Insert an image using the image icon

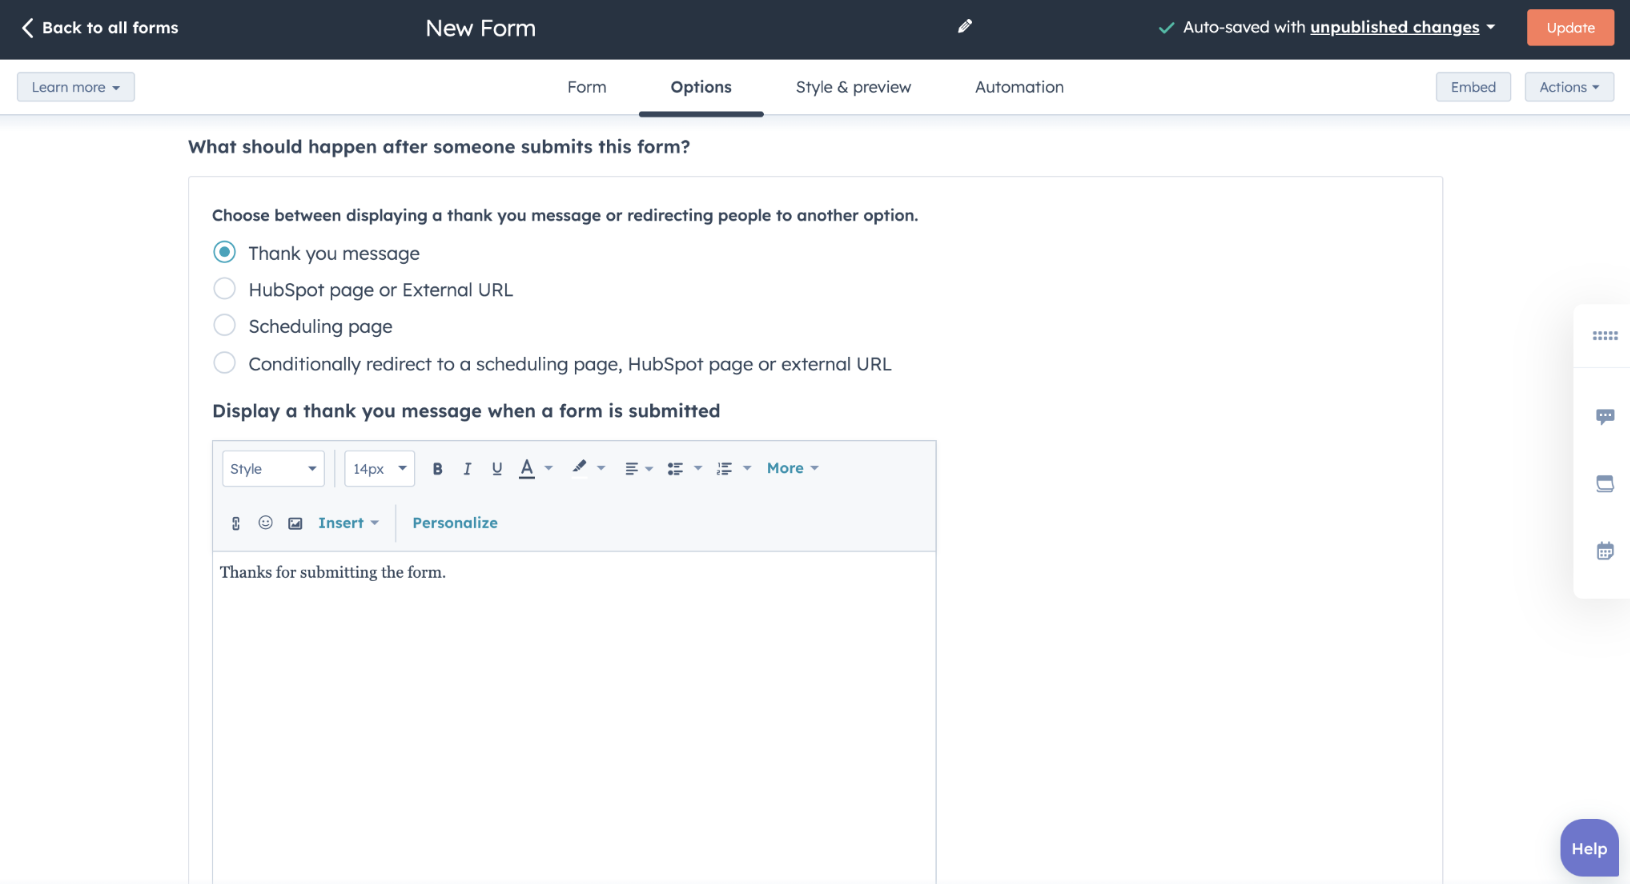[295, 523]
